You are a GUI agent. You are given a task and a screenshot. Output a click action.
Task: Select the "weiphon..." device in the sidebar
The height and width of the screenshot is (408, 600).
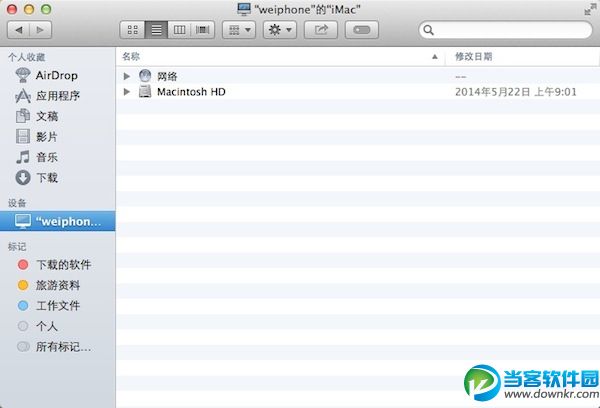(x=57, y=221)
